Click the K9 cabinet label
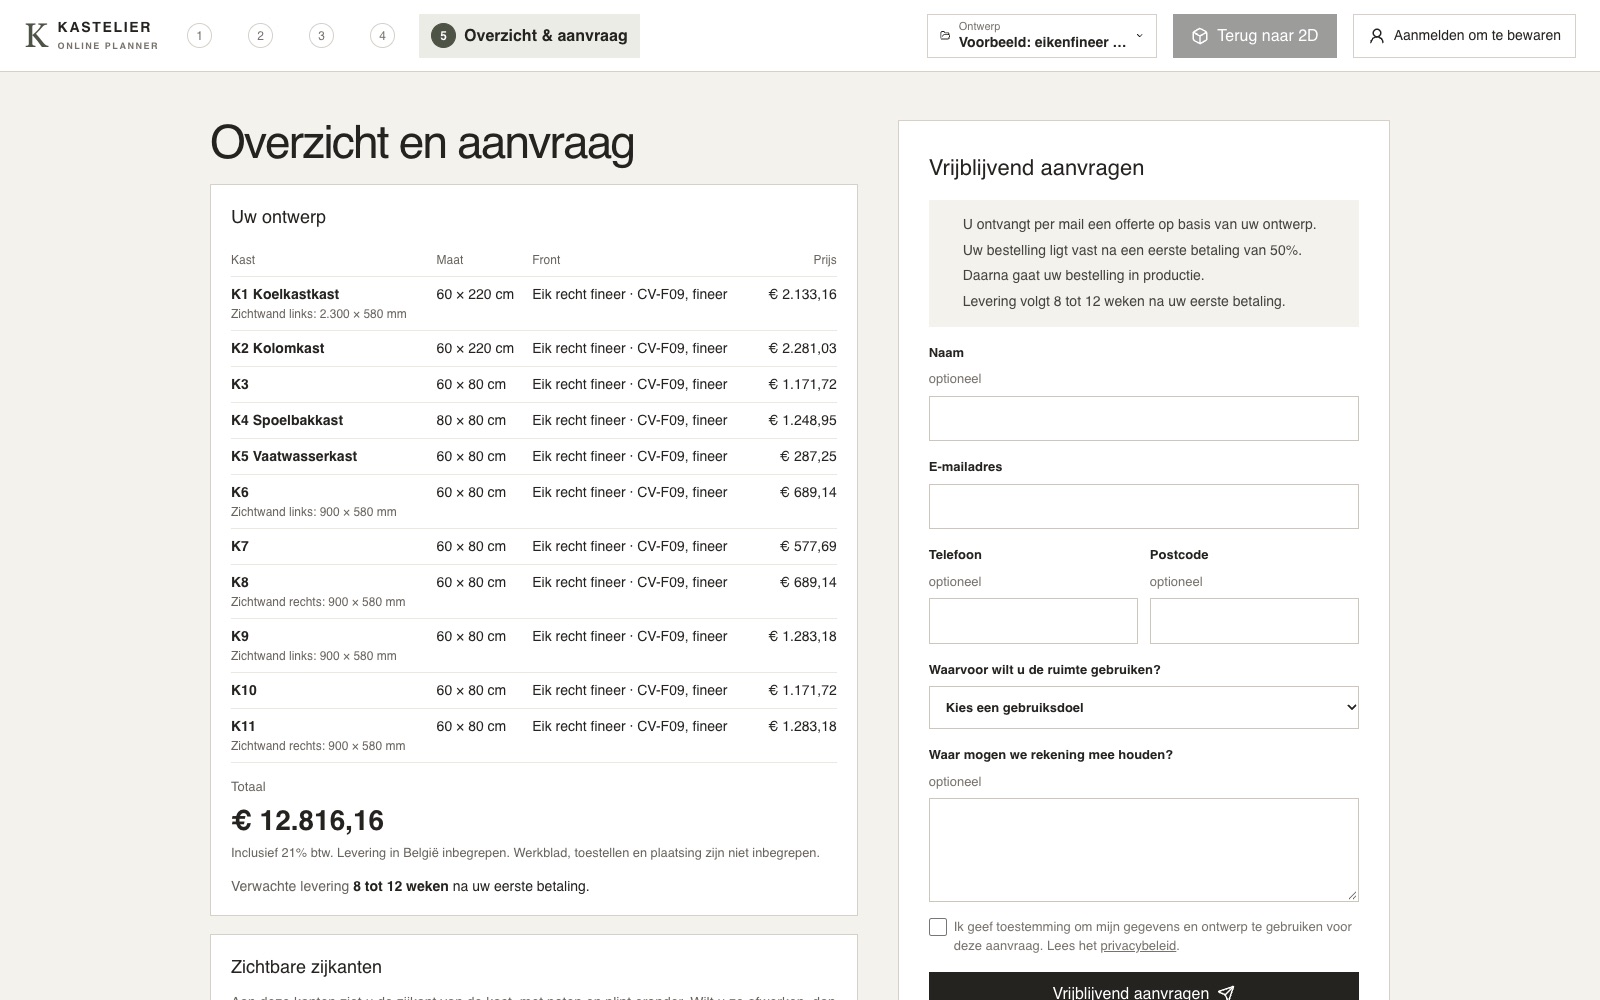The height and width of the screenshot is (1000, 1600). [x=240, y=636]
